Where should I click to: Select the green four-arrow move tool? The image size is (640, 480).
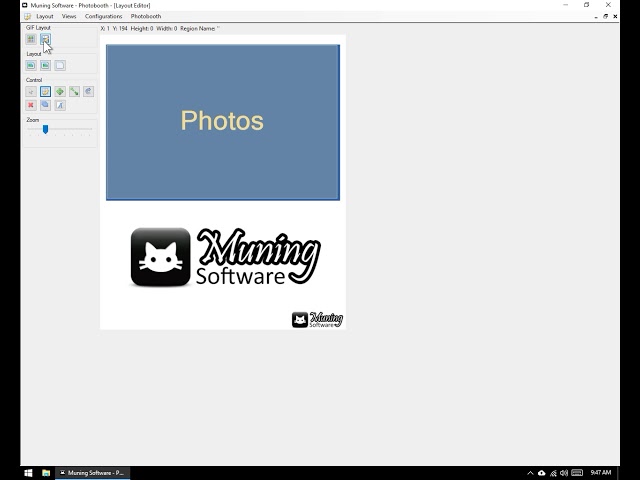coord(60,91)
